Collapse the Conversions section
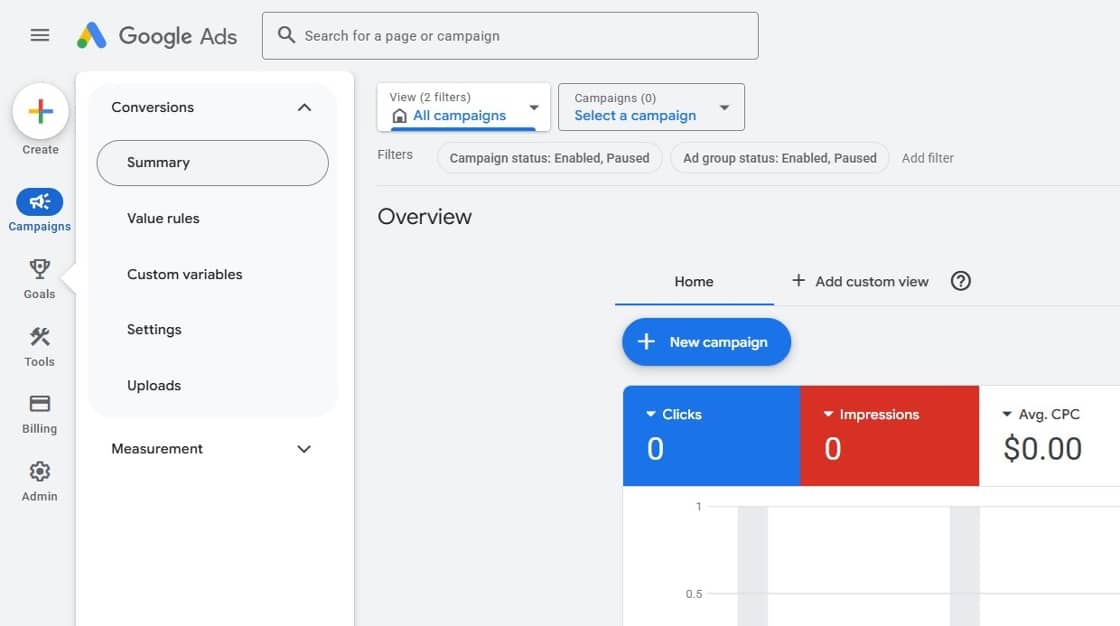 tap(304, 107)
